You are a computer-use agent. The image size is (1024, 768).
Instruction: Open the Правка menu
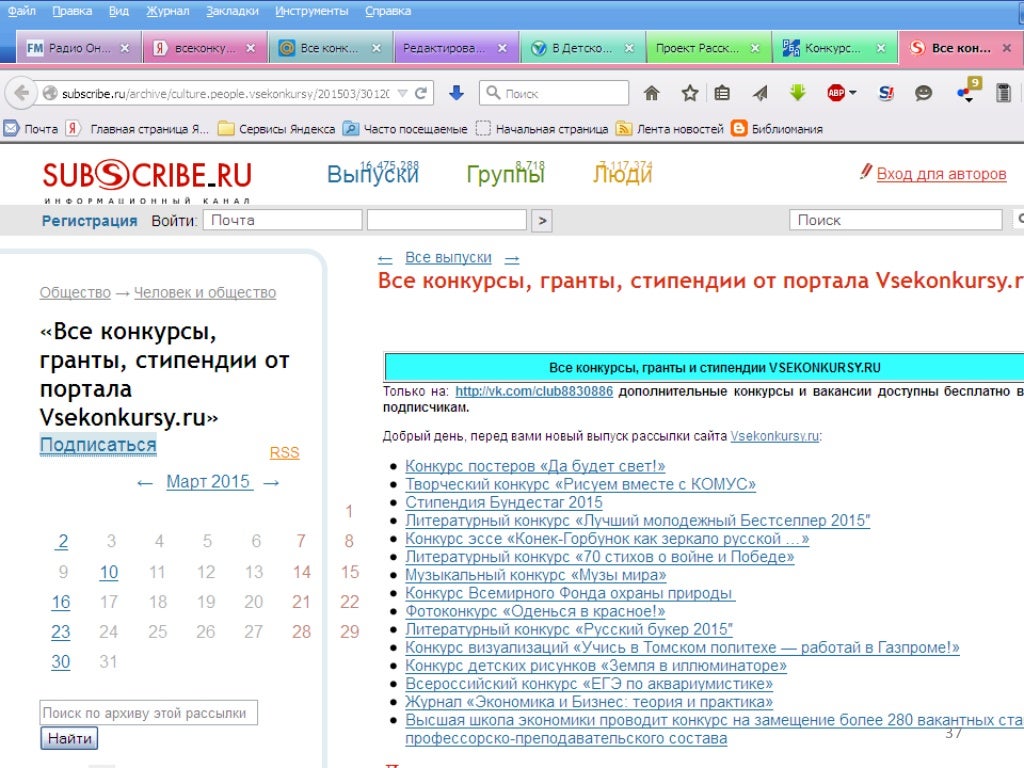pyautogui.click(x=72, y=11)
